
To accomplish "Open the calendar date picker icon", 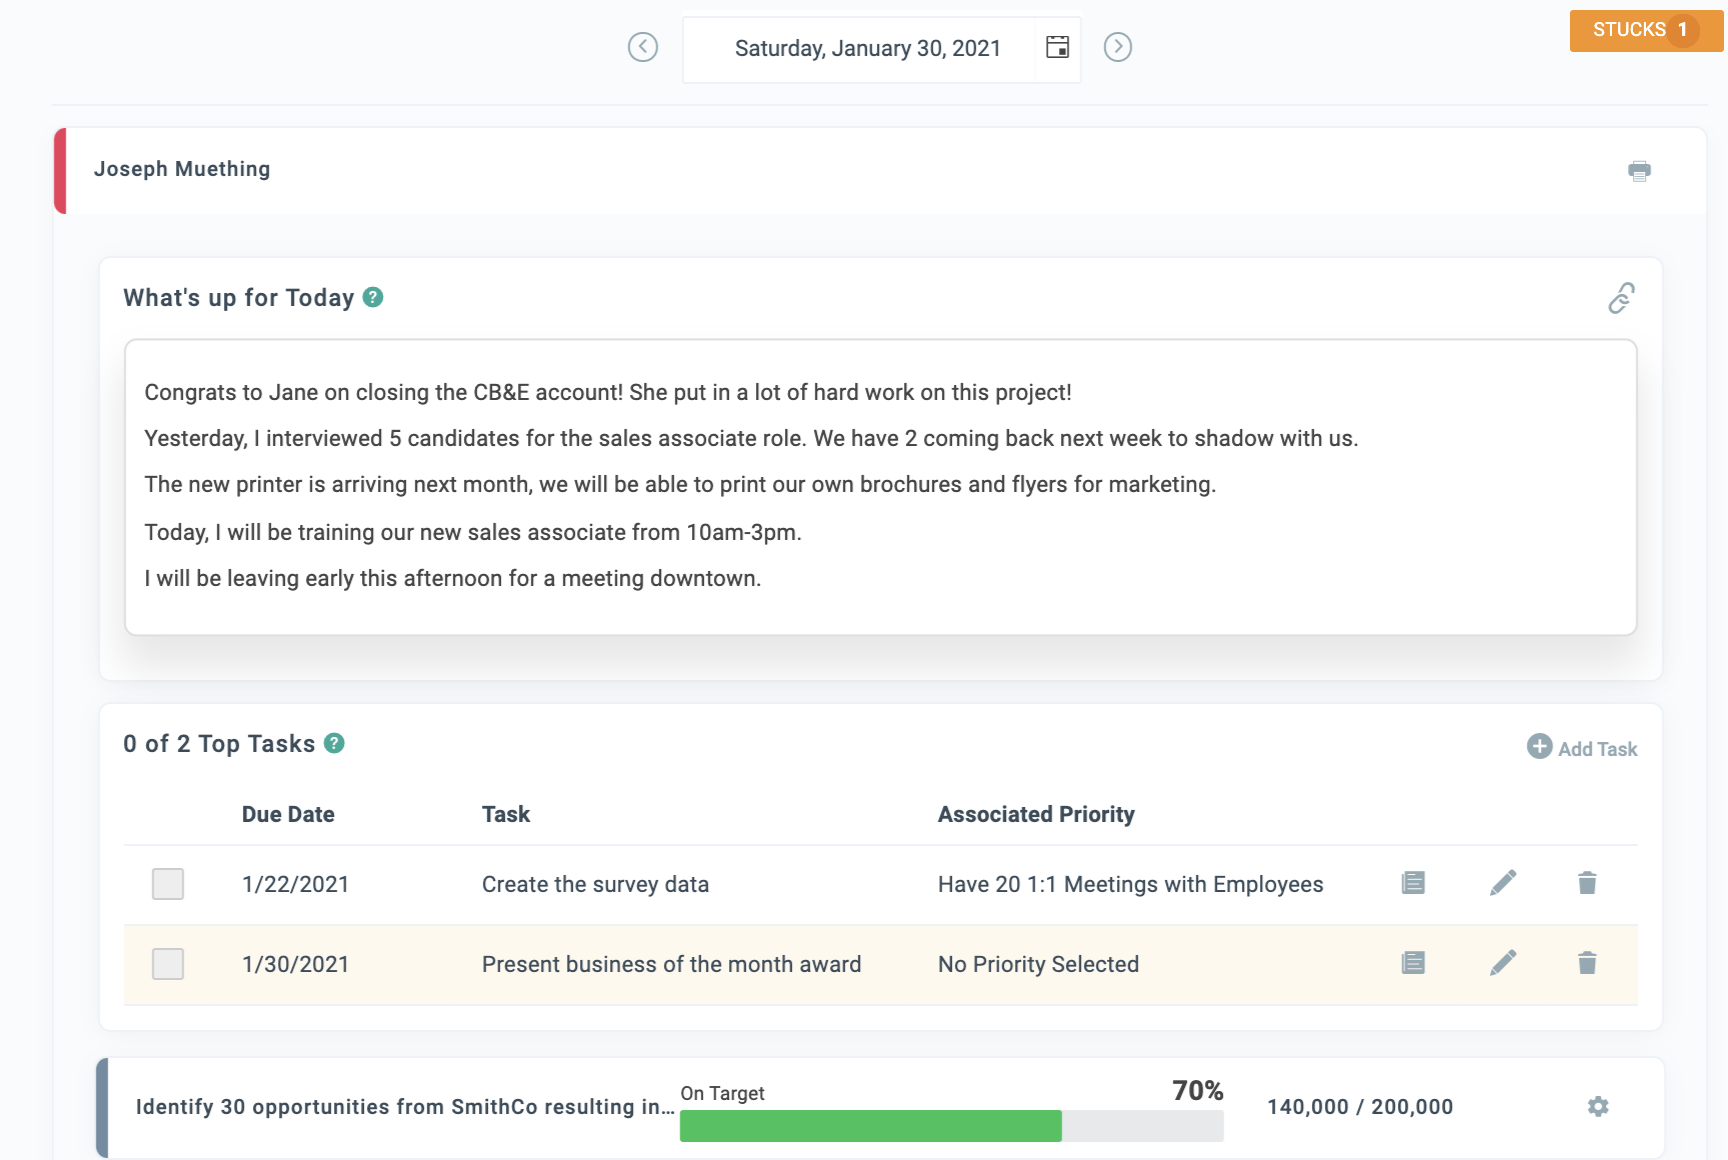I will pyautogui.click(x=1055, y=47).
